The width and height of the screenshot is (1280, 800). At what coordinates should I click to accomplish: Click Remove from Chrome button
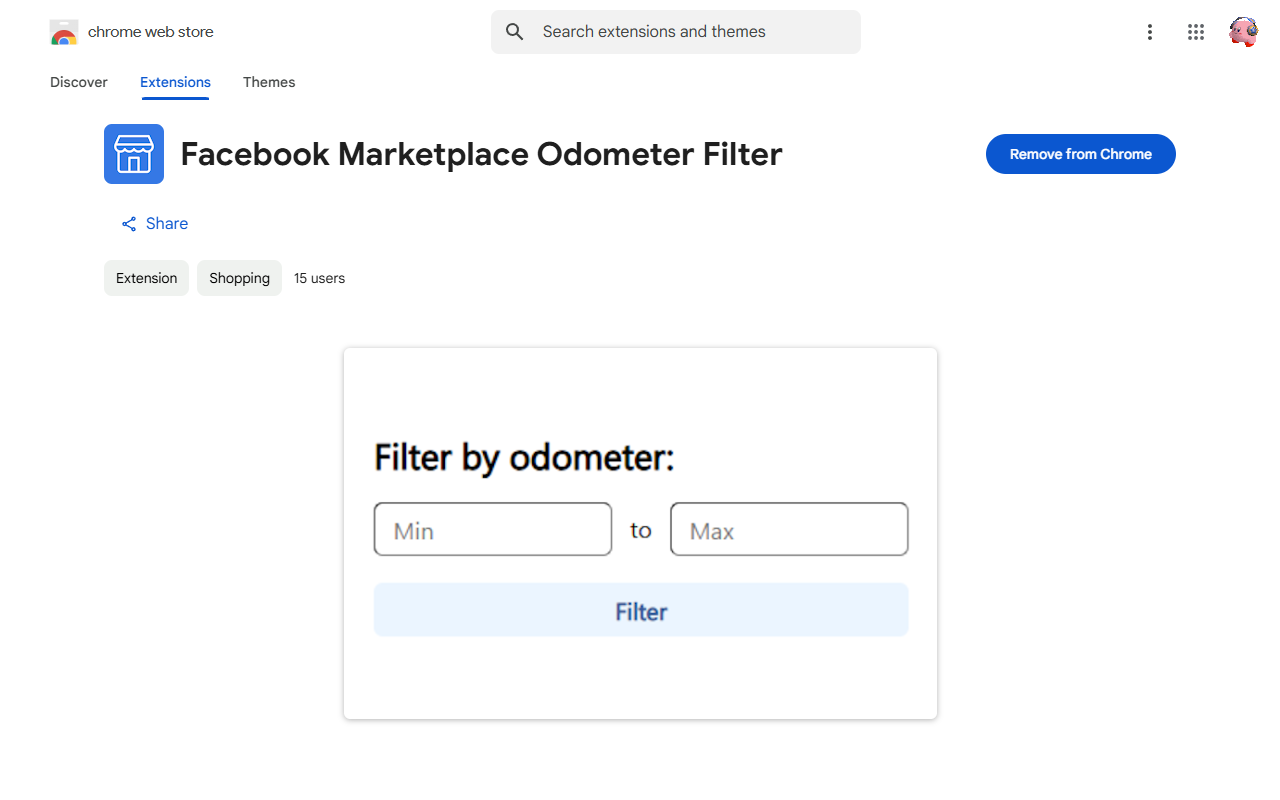point(1081,154)
